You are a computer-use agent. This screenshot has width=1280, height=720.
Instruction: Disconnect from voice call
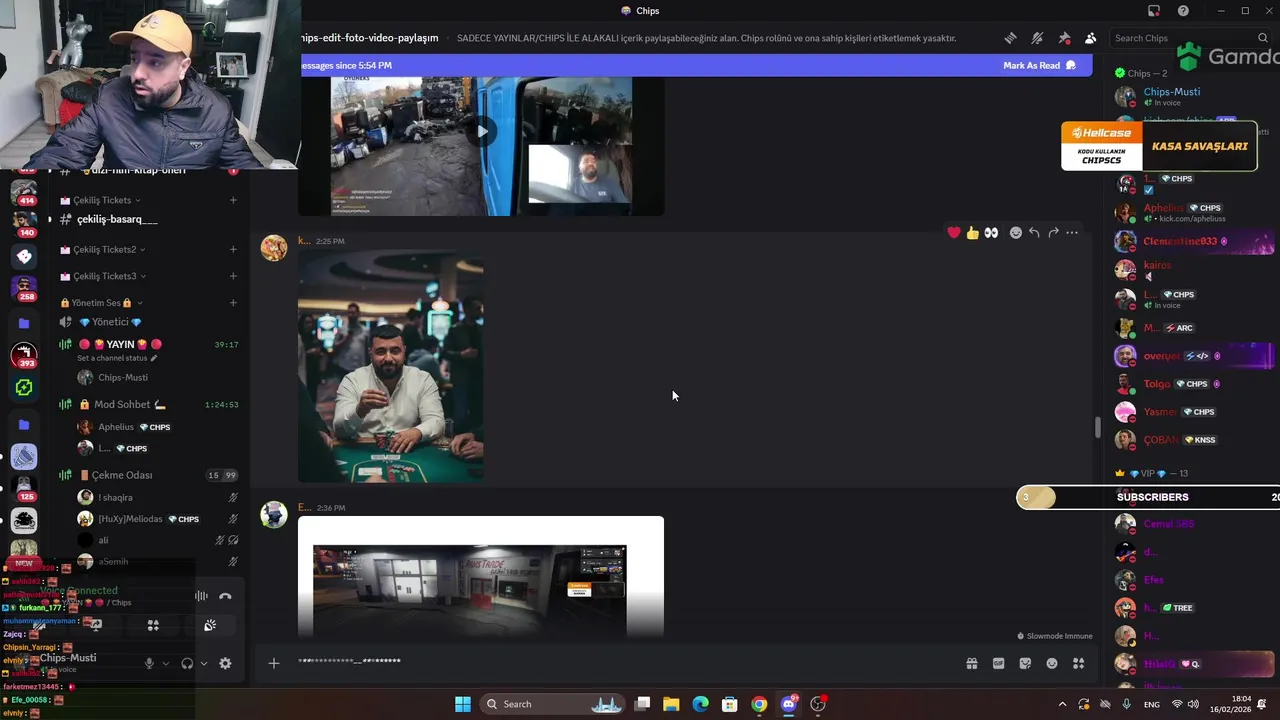(225, 596)
